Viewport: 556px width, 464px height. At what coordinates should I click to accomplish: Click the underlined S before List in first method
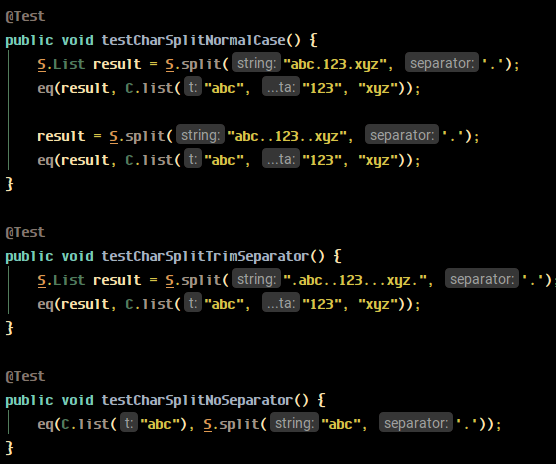[x=41, y=65]
